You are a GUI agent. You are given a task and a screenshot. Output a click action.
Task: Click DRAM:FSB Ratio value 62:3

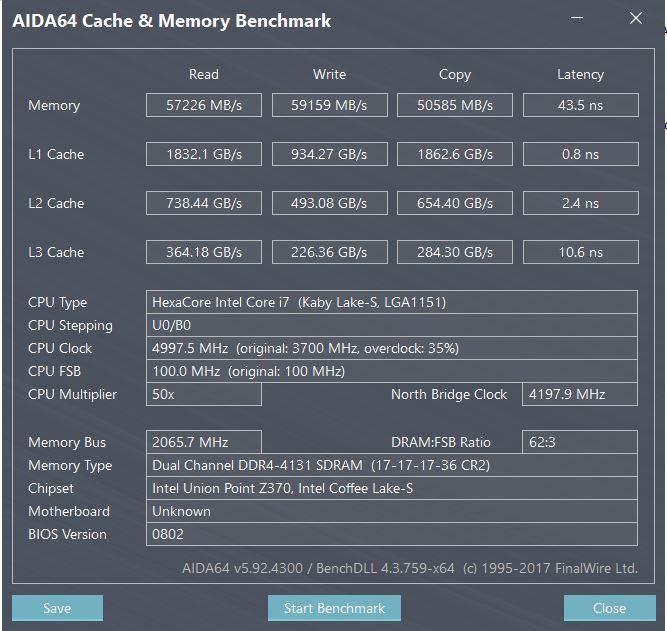[580, 442]
